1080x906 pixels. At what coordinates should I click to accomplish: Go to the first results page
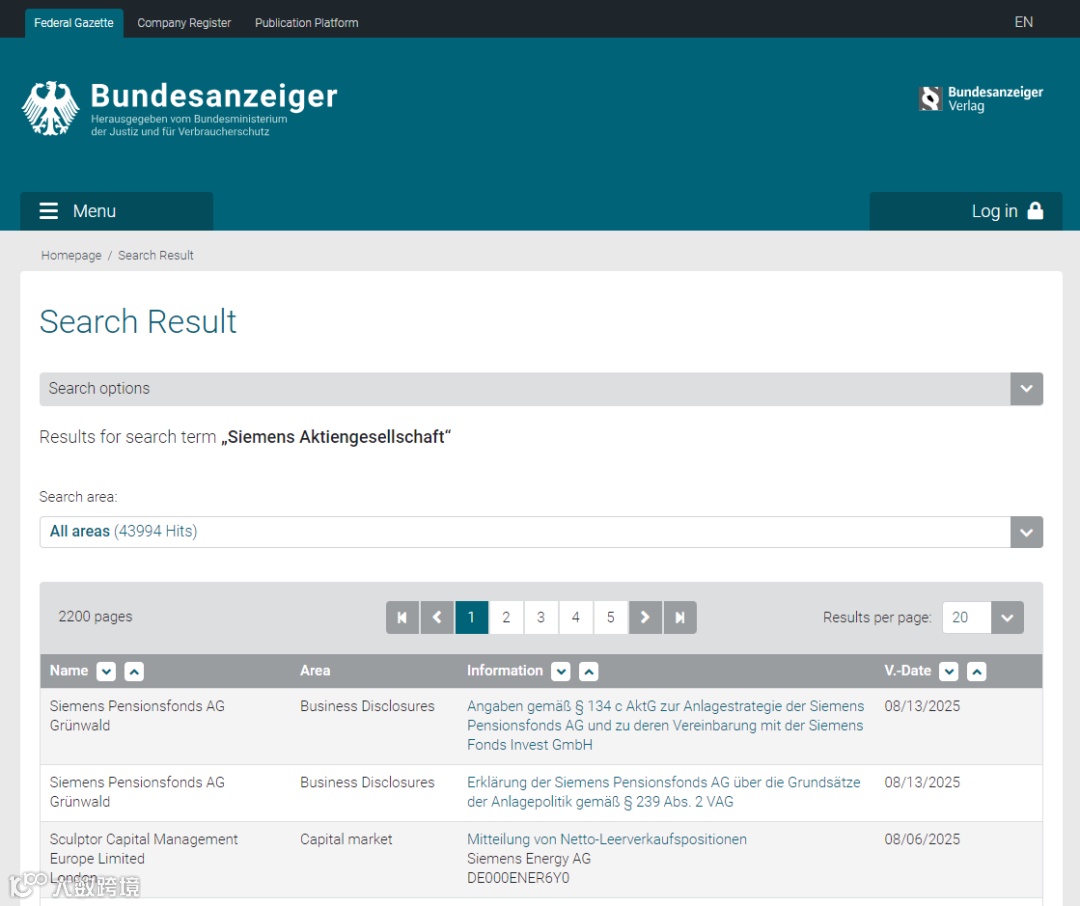click(402, 617)
